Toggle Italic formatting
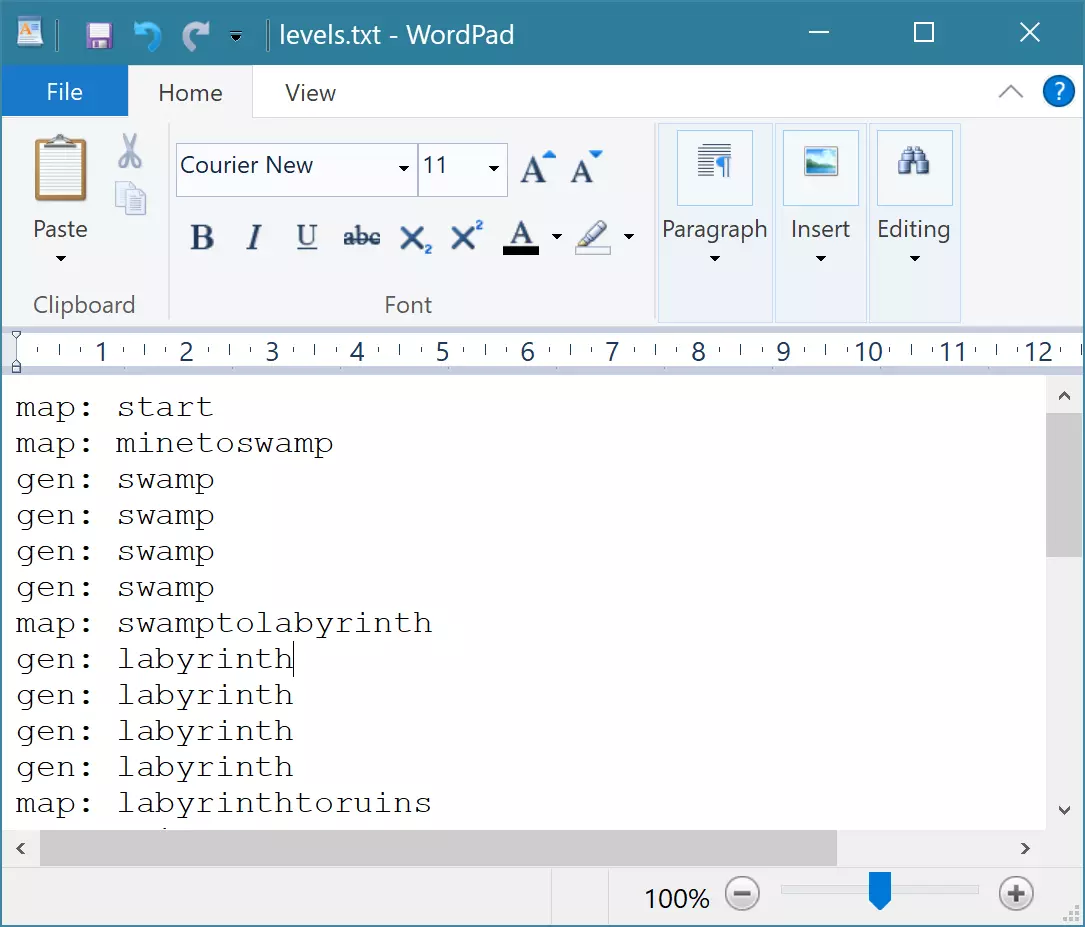This screenshot has width=1085, height=927. (x=254, y=238)
